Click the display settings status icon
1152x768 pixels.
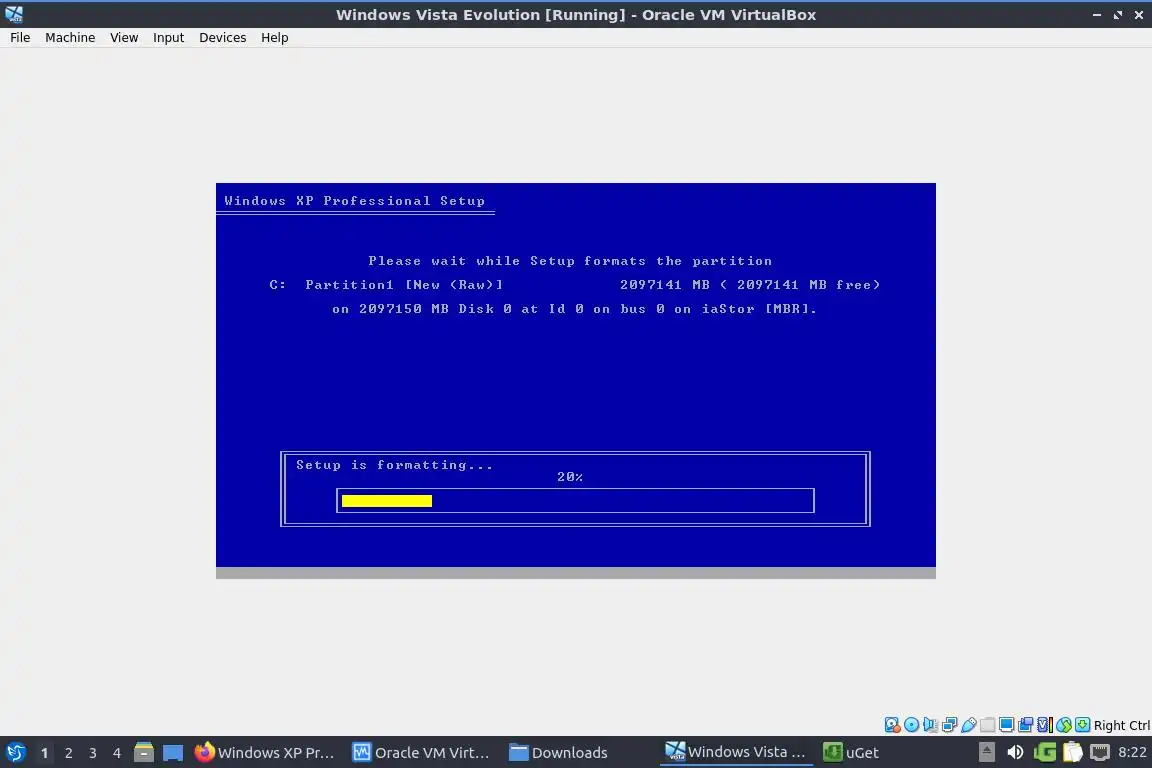[1007, 725]
